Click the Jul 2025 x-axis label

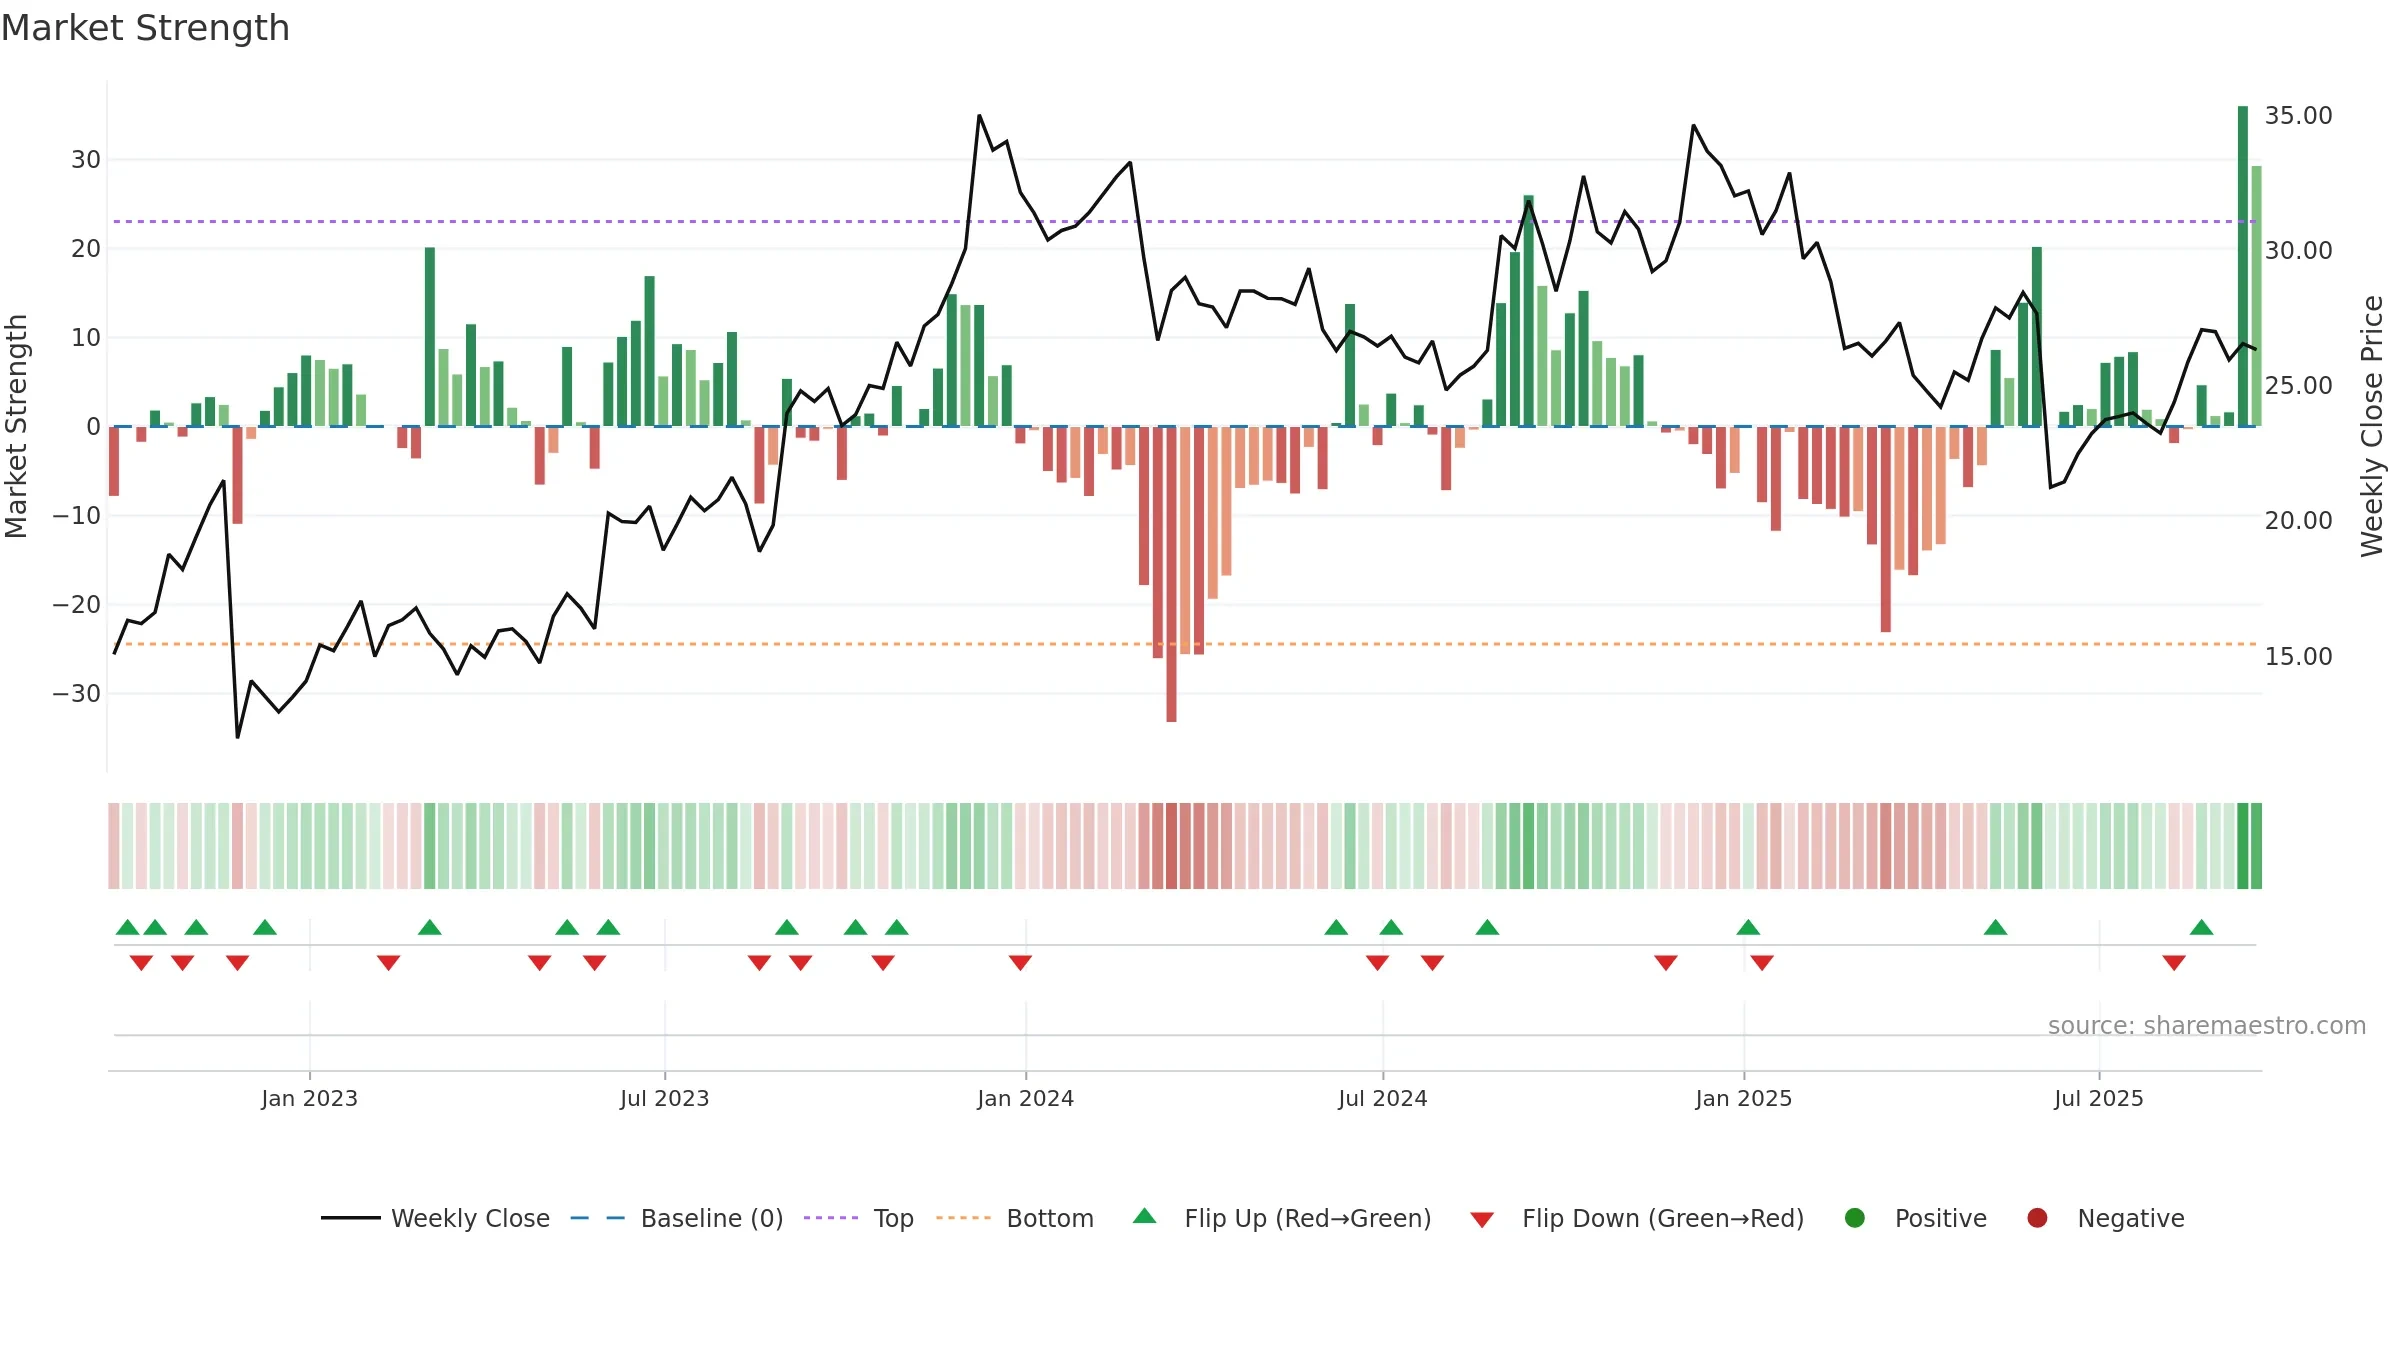tap(2098, 1098)
